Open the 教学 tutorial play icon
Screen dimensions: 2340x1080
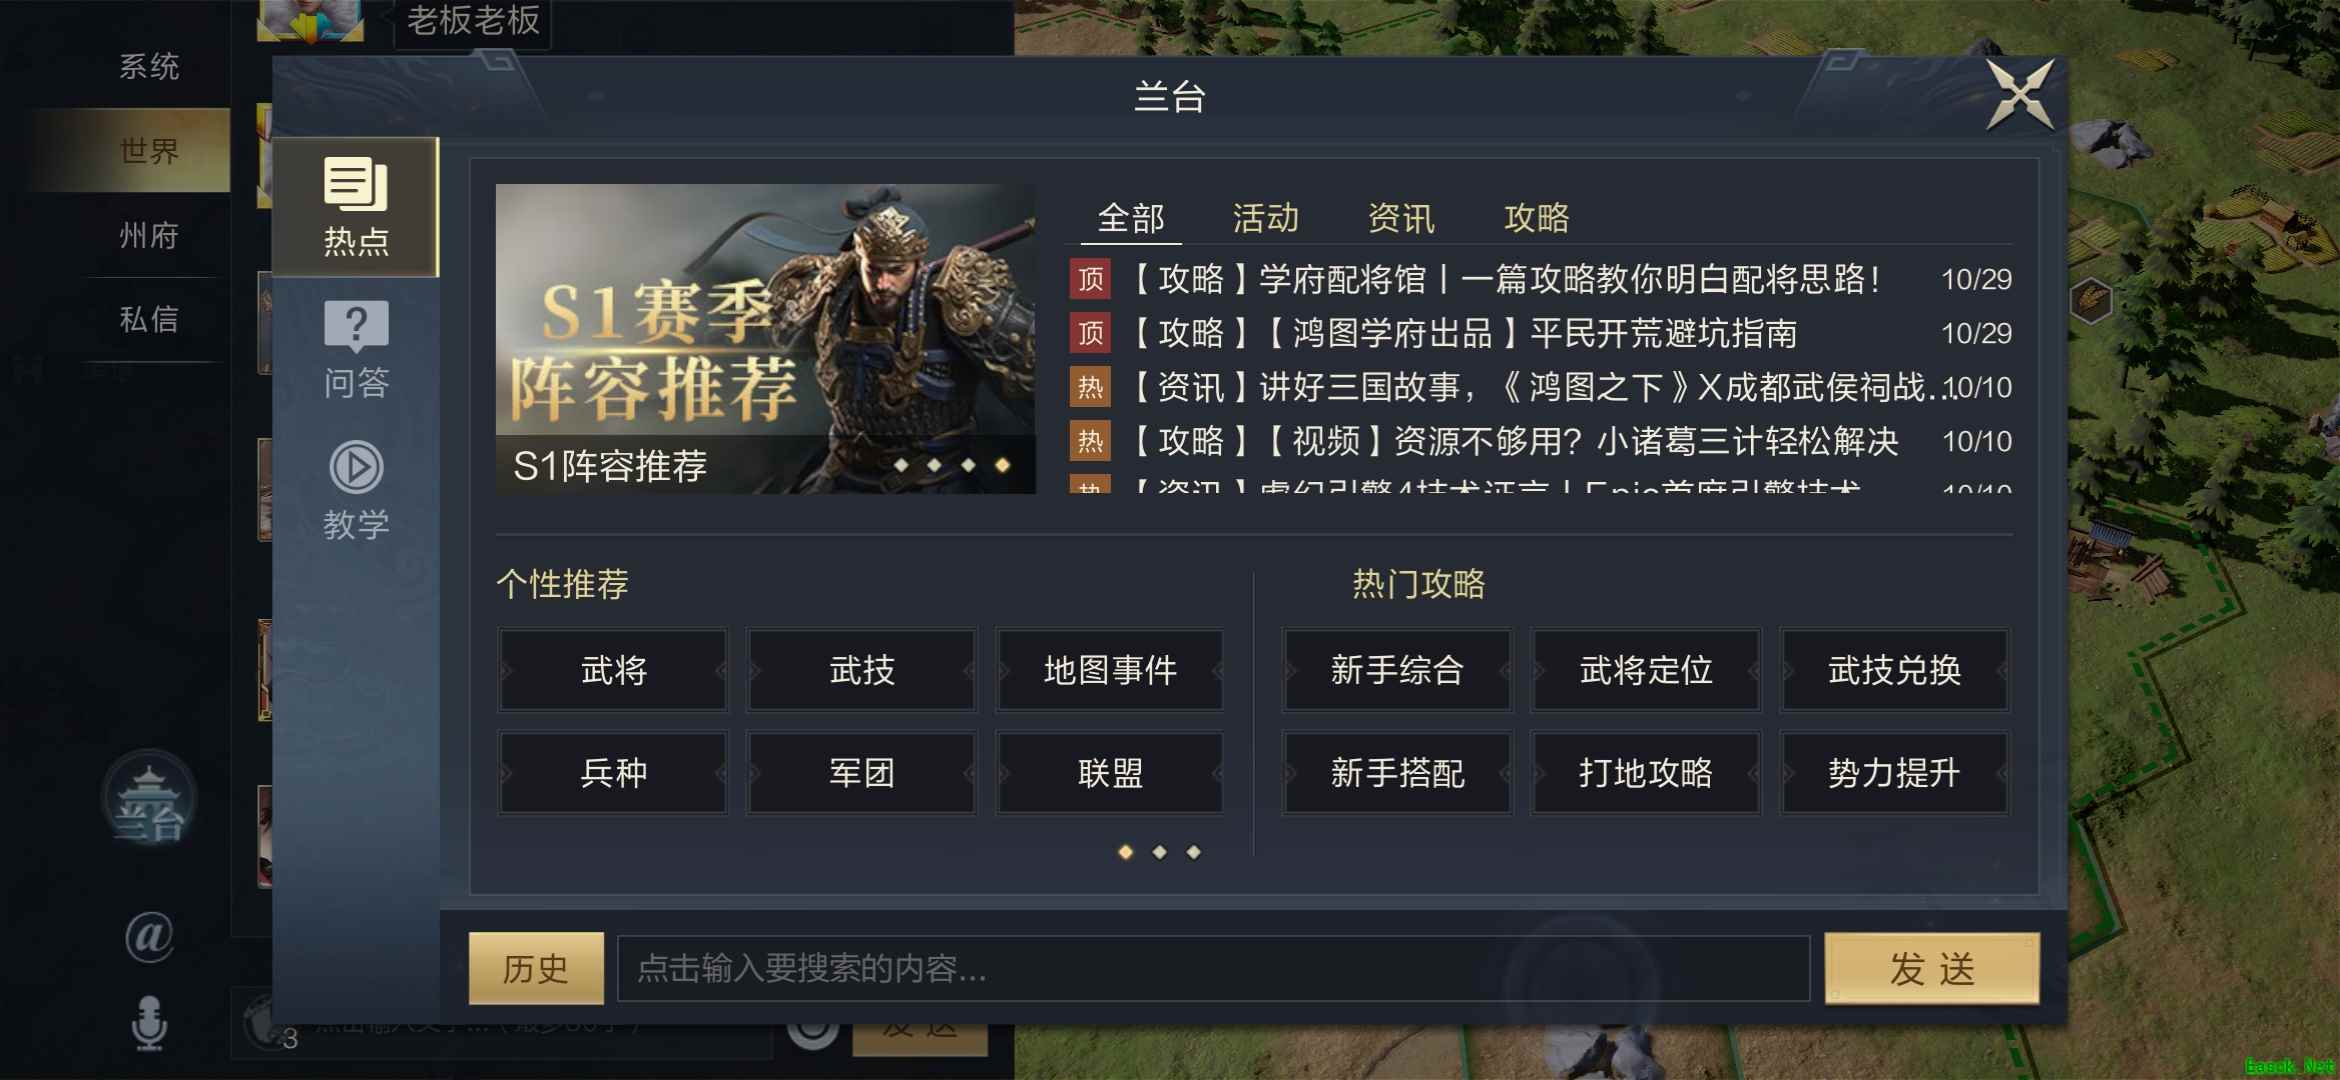[356, 491]
